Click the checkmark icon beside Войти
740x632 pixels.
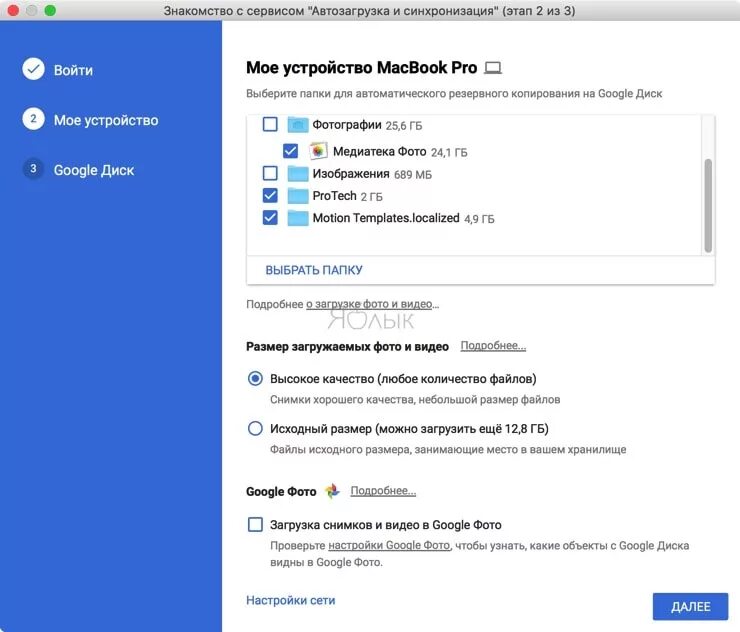(x=34, y=69)
